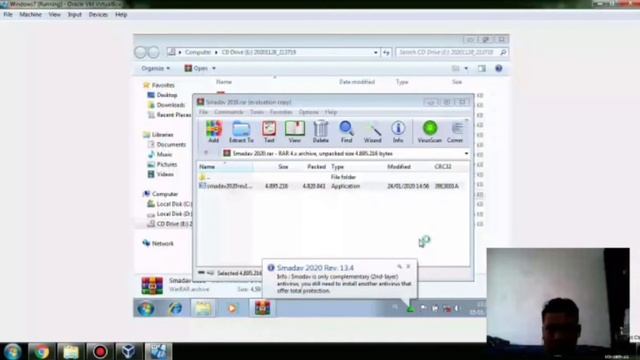Sort WinRAR list by Packed column
The height and width of the screenshot is (360, 640).
(316, 167)
